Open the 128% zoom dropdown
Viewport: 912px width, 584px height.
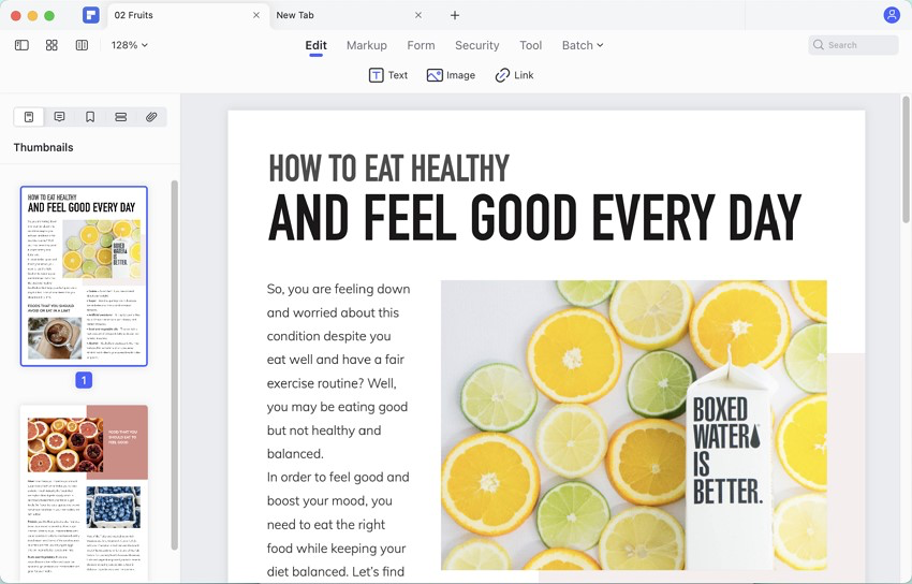pyautogui.click(x=129, y=45)
